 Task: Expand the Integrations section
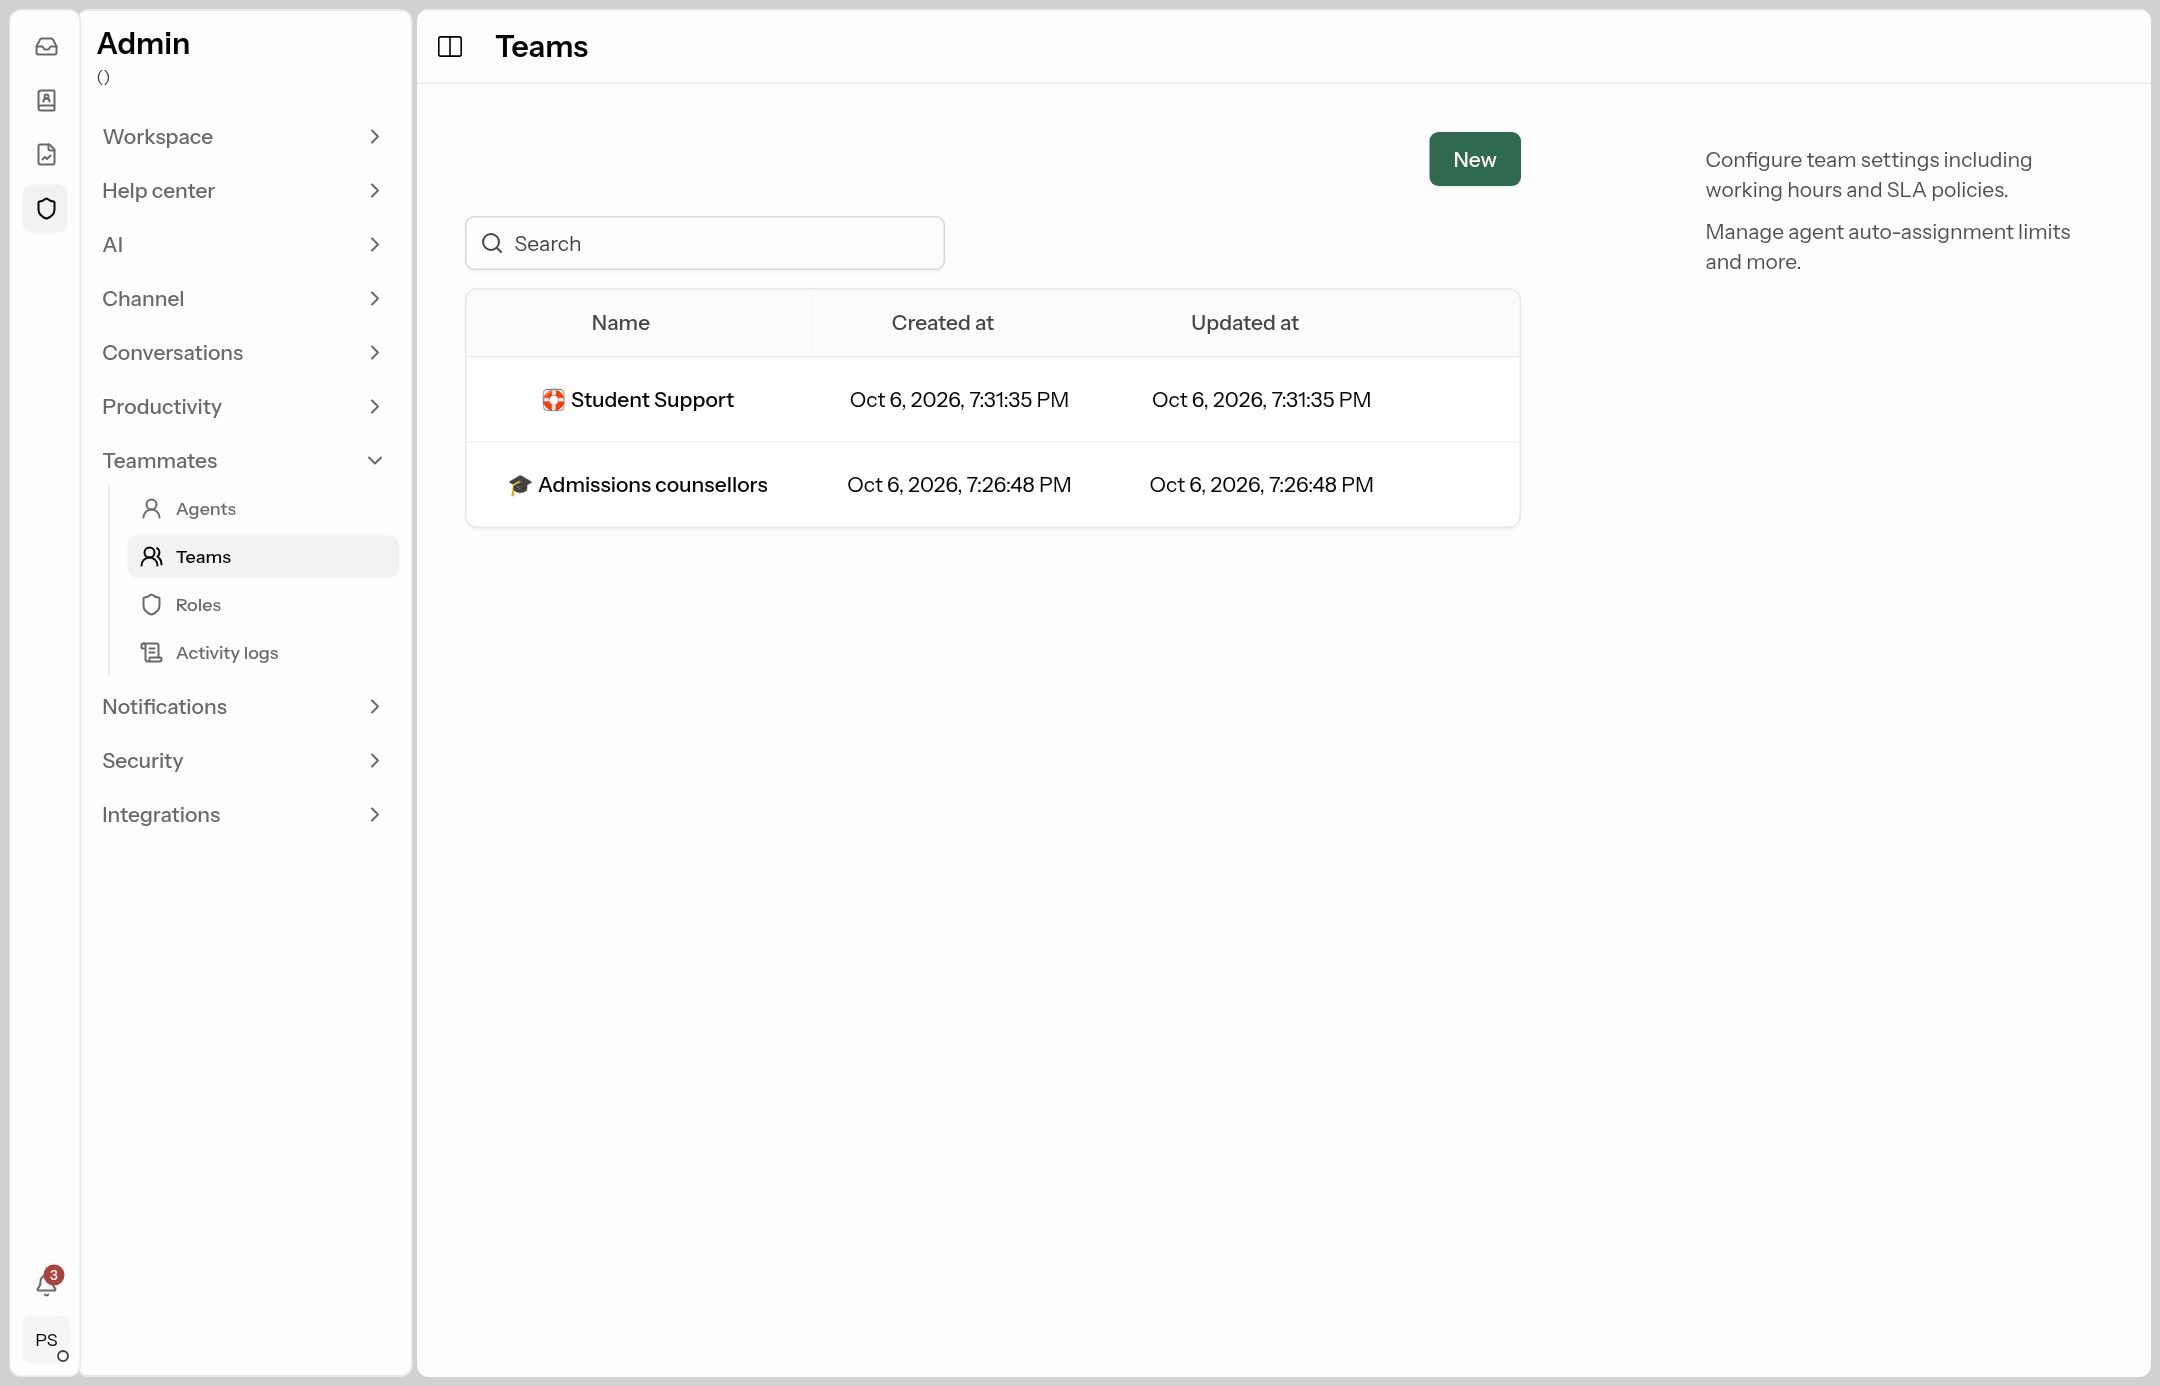tap(243, 815)
